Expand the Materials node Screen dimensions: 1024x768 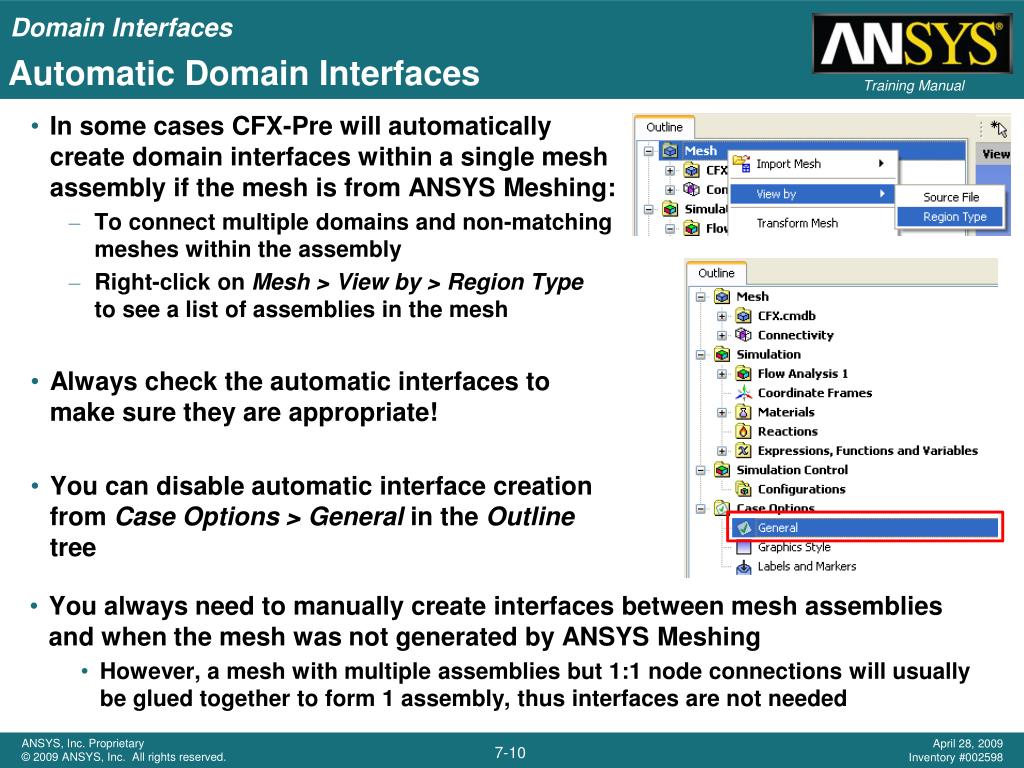pos(722,413)
